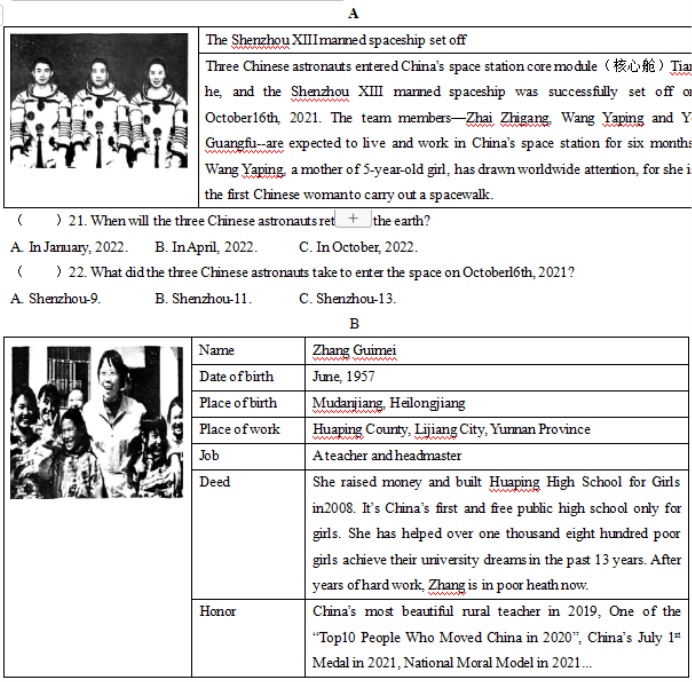Click the Name label cell
This screenshot has height=682, width=692.
(217, 351)
